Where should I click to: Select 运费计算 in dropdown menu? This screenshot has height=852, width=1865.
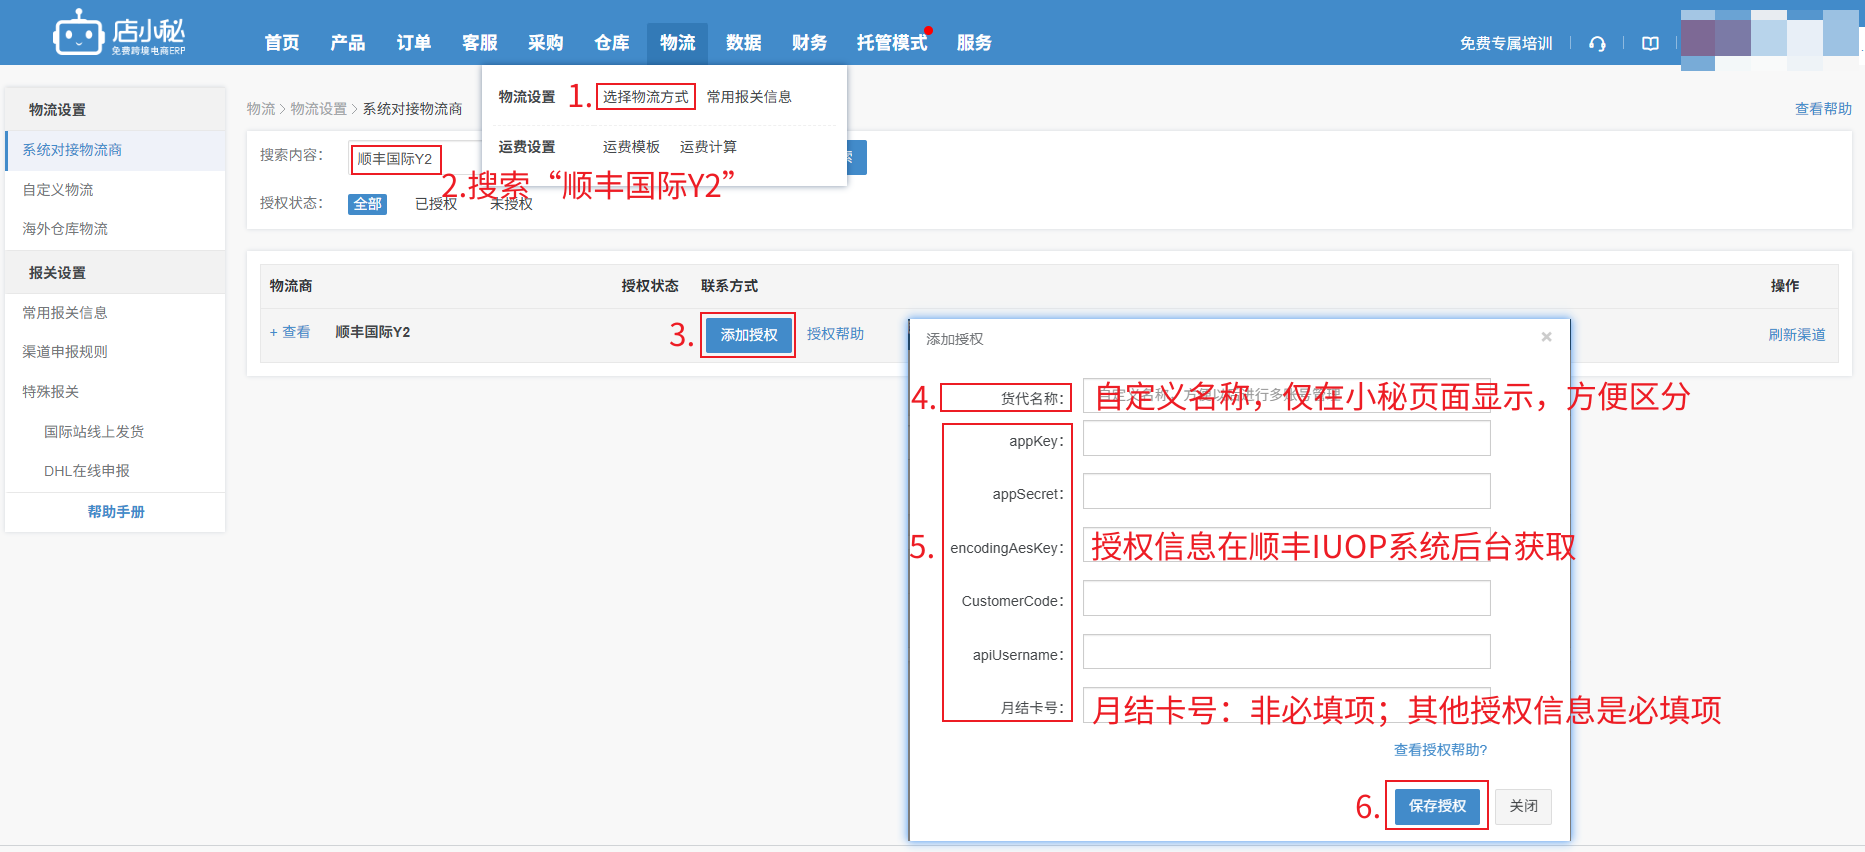coord(708,147)
